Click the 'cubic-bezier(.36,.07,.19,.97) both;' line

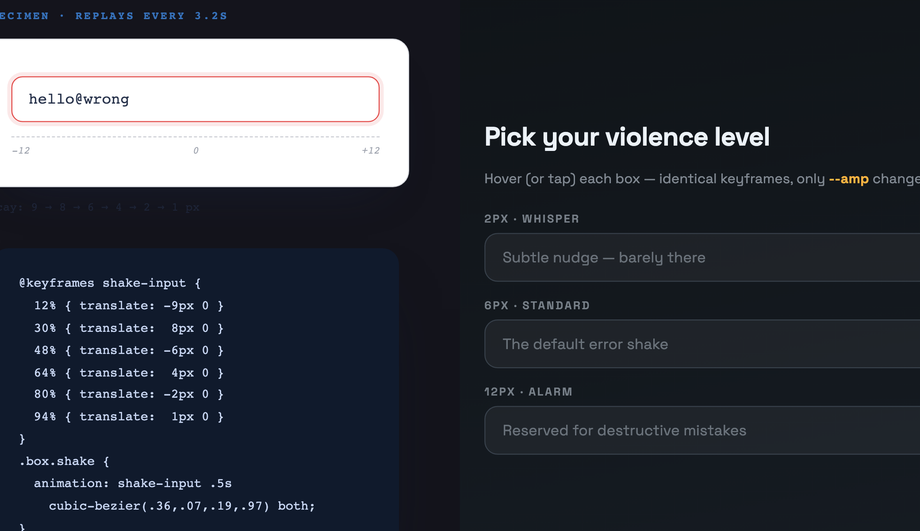coord(182,506)
